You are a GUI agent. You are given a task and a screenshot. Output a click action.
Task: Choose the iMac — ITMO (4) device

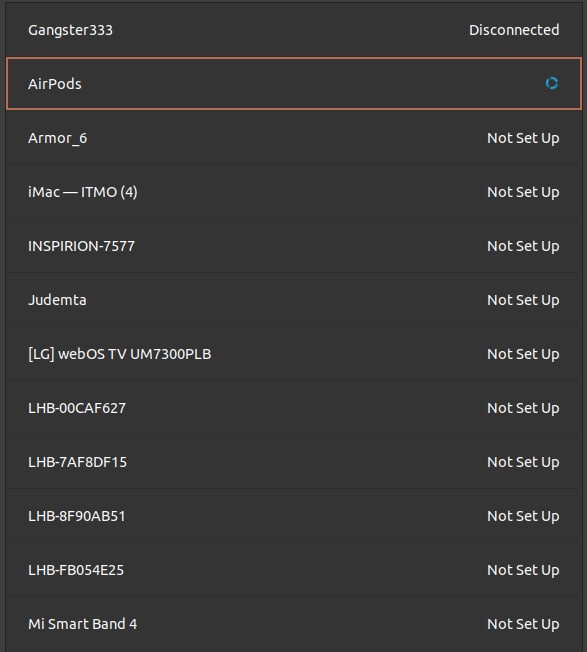click(294, 192)
